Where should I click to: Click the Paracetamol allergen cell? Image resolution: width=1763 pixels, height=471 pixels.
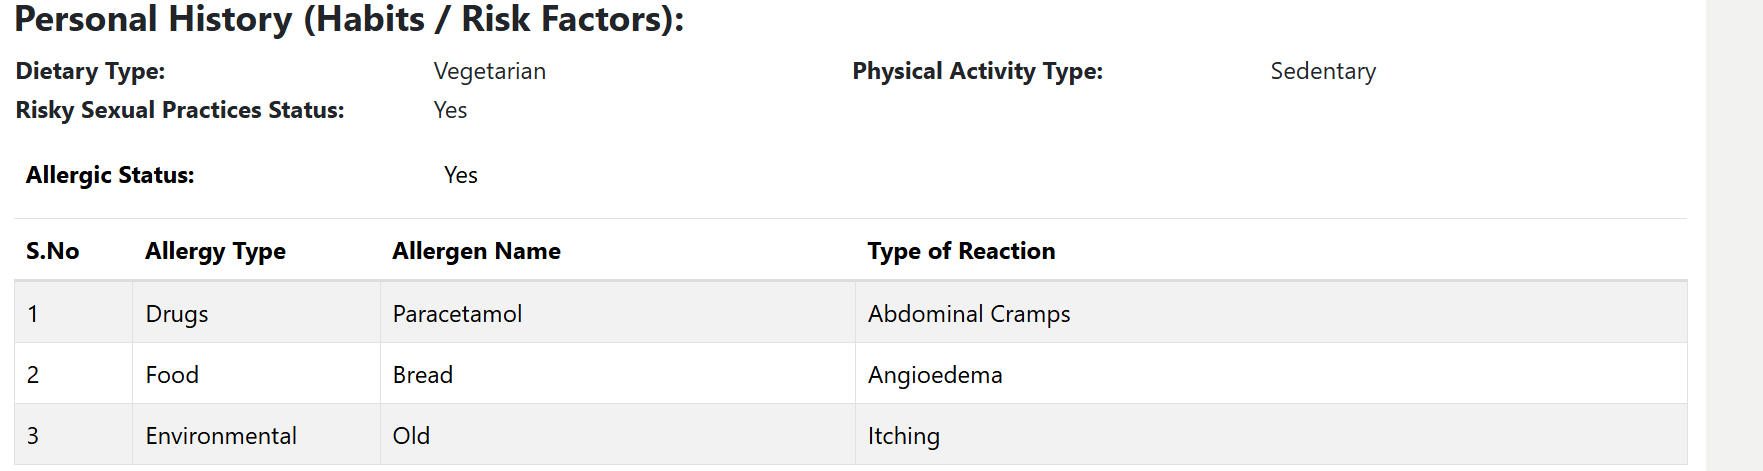click(457, 315)
